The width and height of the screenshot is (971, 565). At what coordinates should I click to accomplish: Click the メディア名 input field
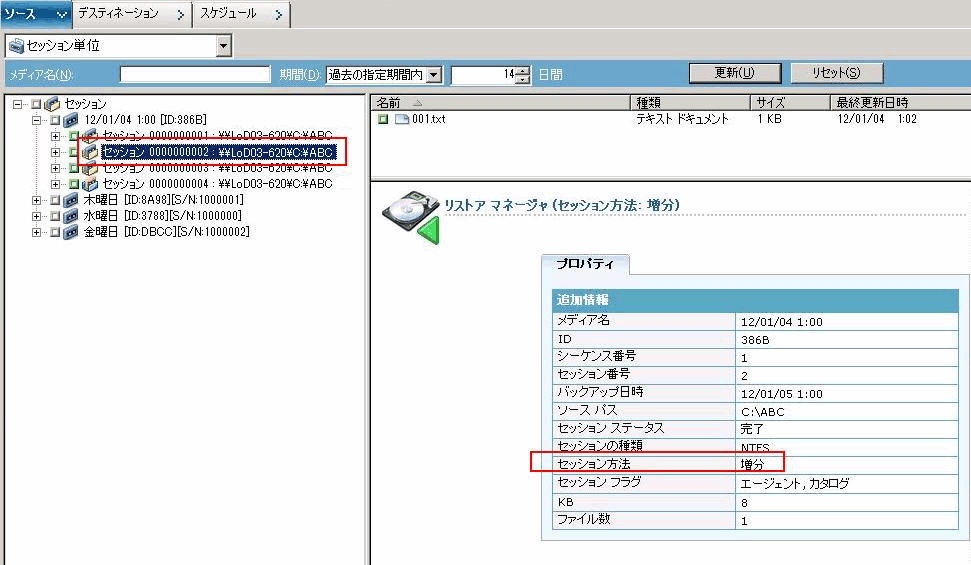(195, 75)
